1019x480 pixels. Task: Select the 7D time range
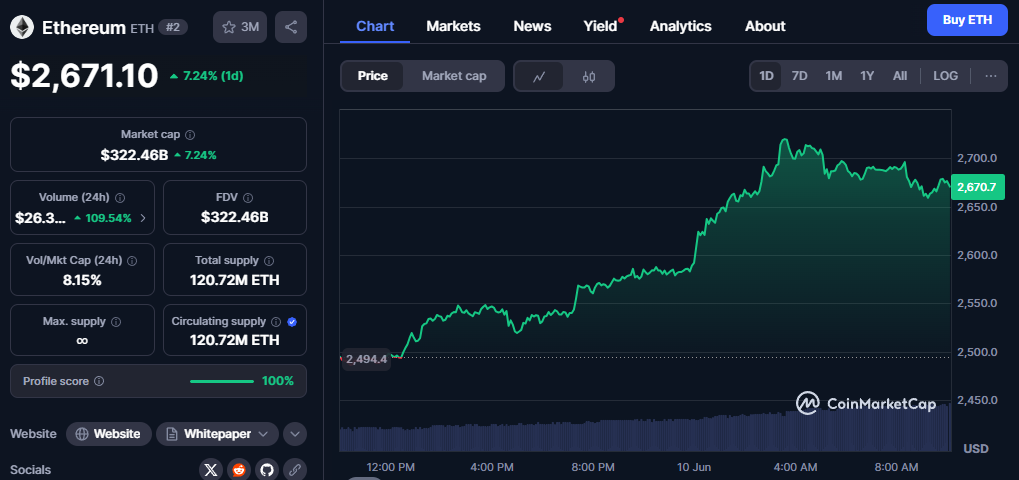click(799, 76)
